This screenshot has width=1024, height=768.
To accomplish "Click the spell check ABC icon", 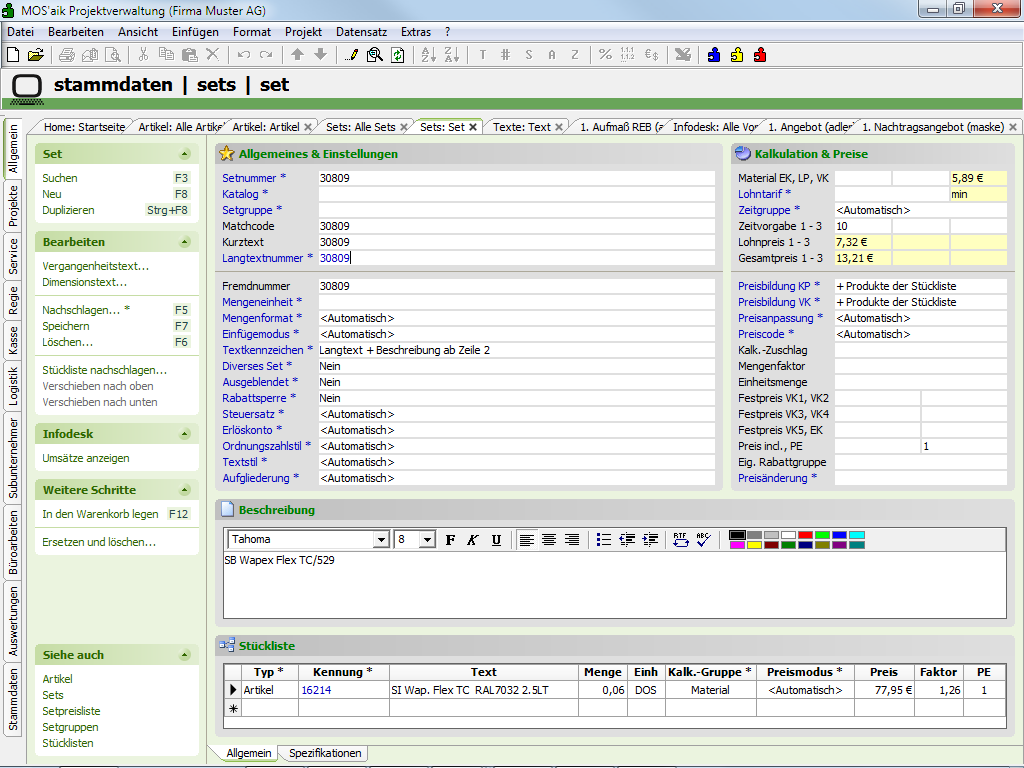I will [x=702, y=540].
